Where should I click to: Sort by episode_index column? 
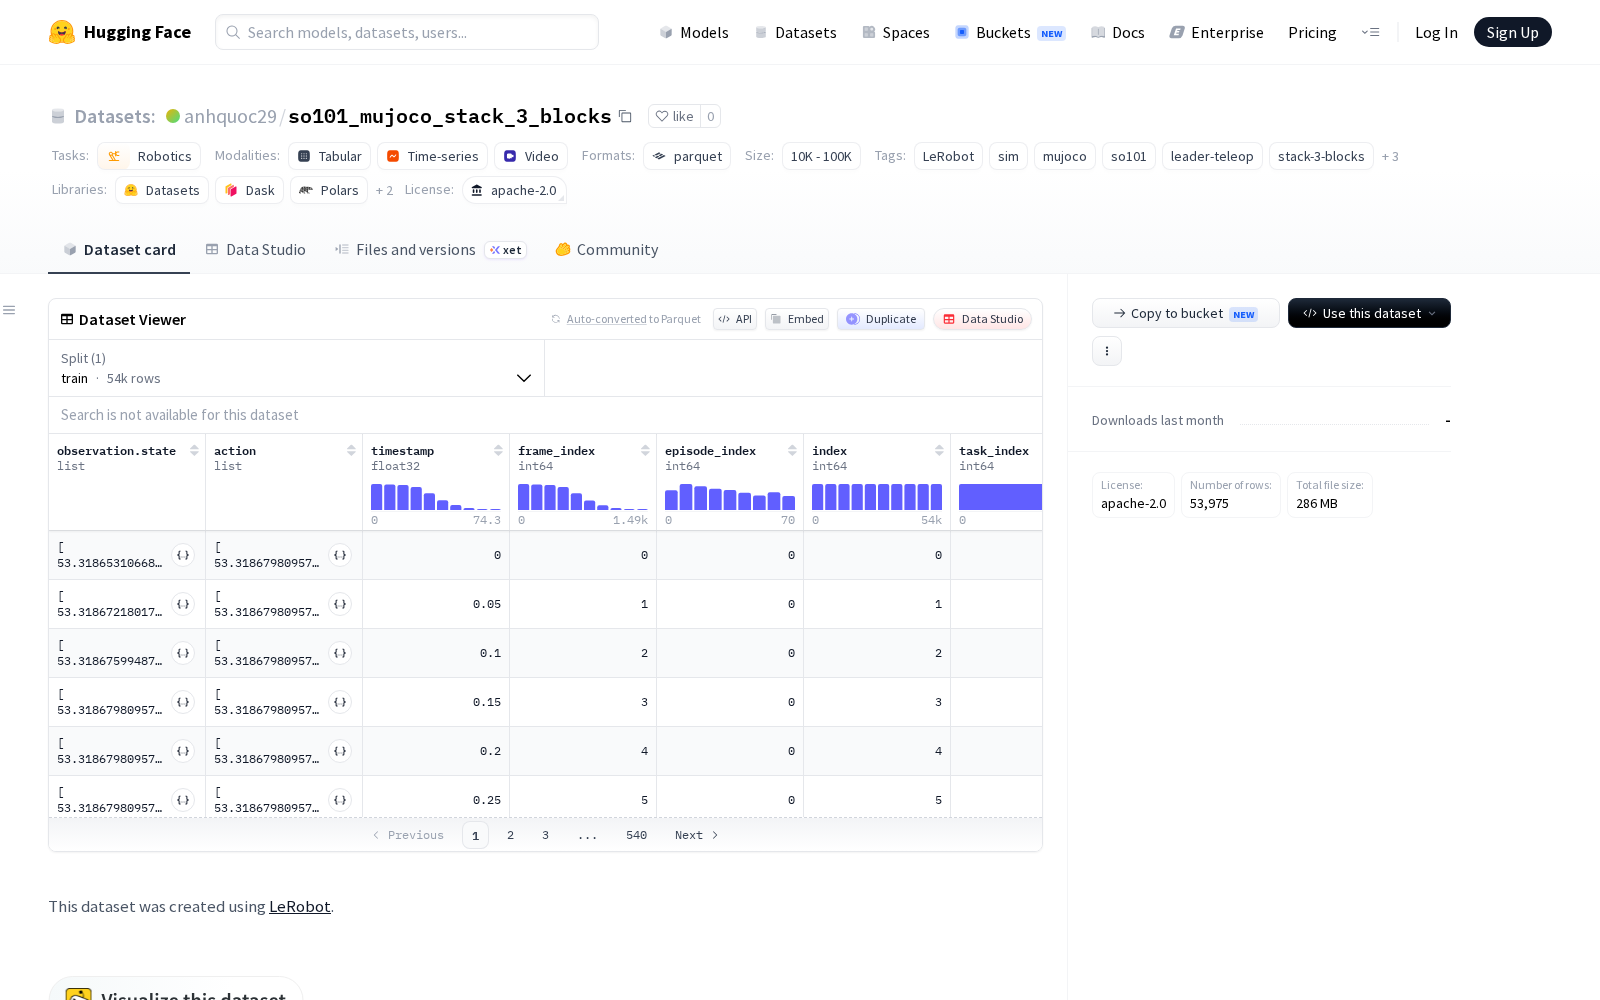coord(792,451)
